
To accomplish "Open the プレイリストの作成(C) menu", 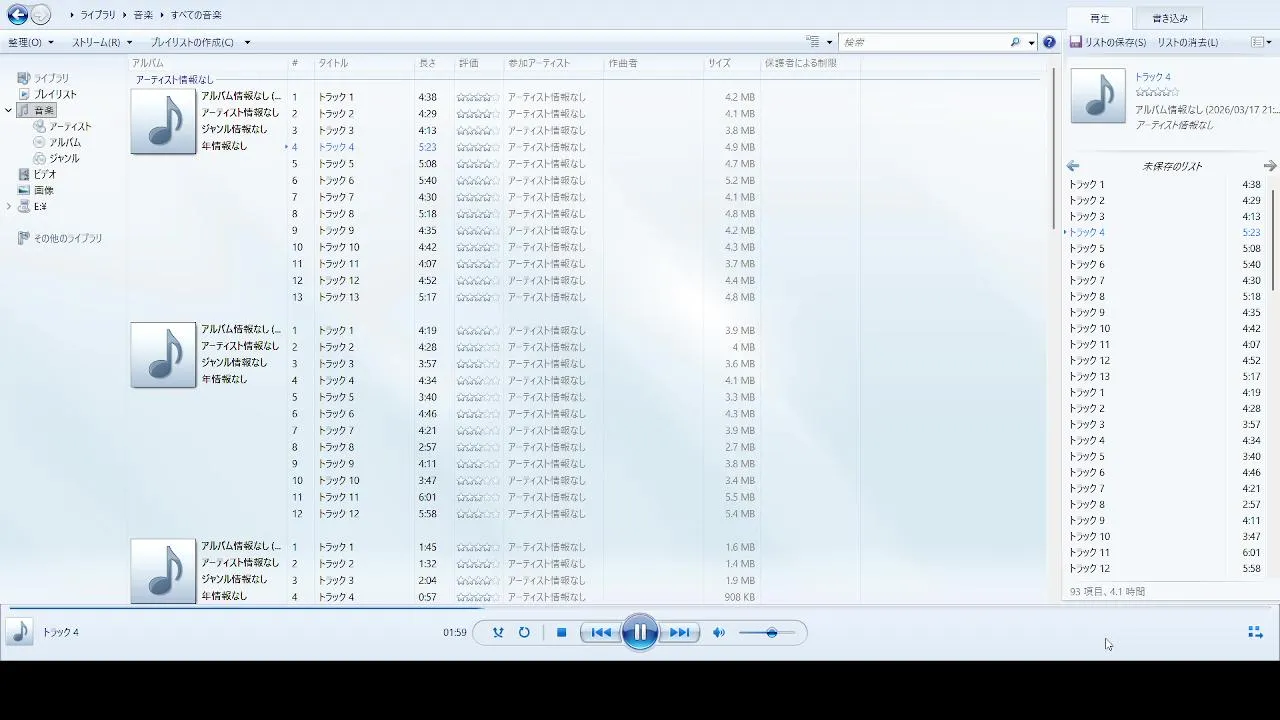I will tap(192, 42).
